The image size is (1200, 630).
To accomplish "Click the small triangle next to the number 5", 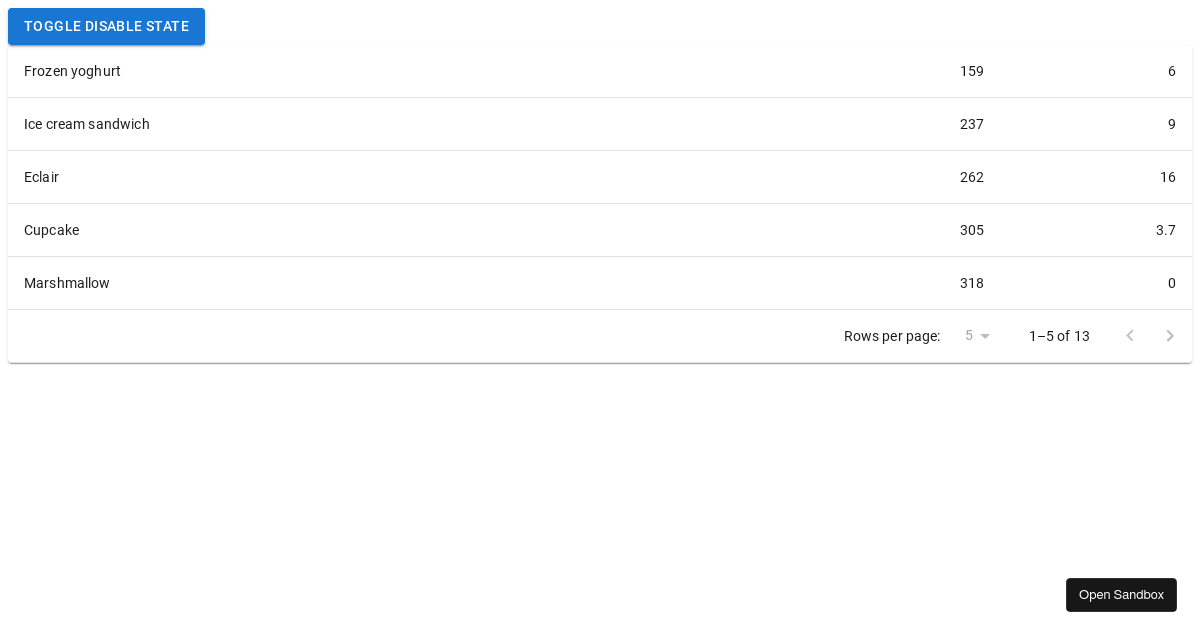I will pyautogui.click(x=986, y=336).
